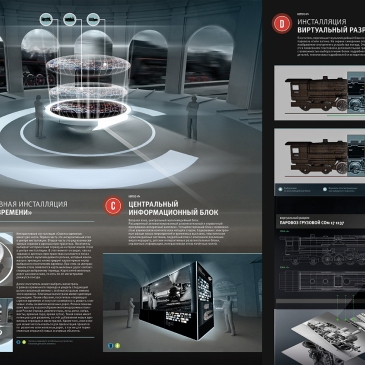Select the lower brown locomotive cutaway image

(319, 156)
